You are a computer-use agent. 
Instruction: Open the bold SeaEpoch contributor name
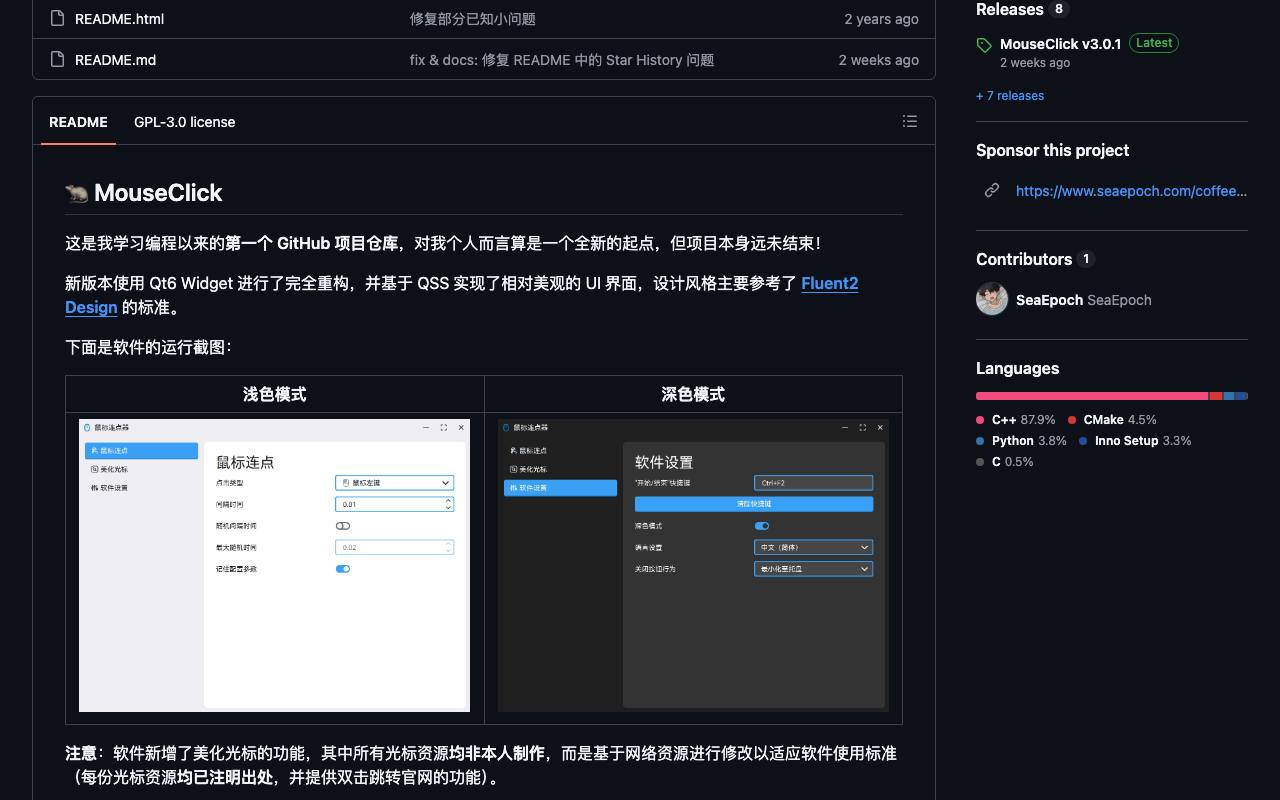[1049, 300]
